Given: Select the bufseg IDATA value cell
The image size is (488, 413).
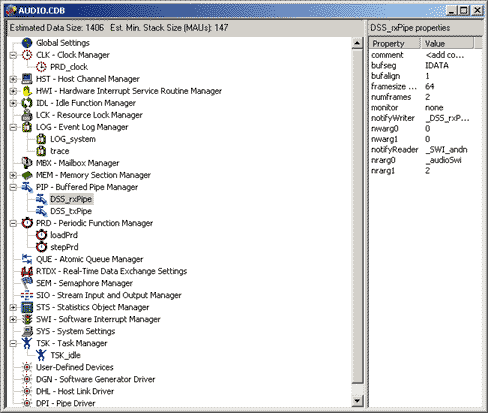Looking at the screenshot, I should click(437, 65).
